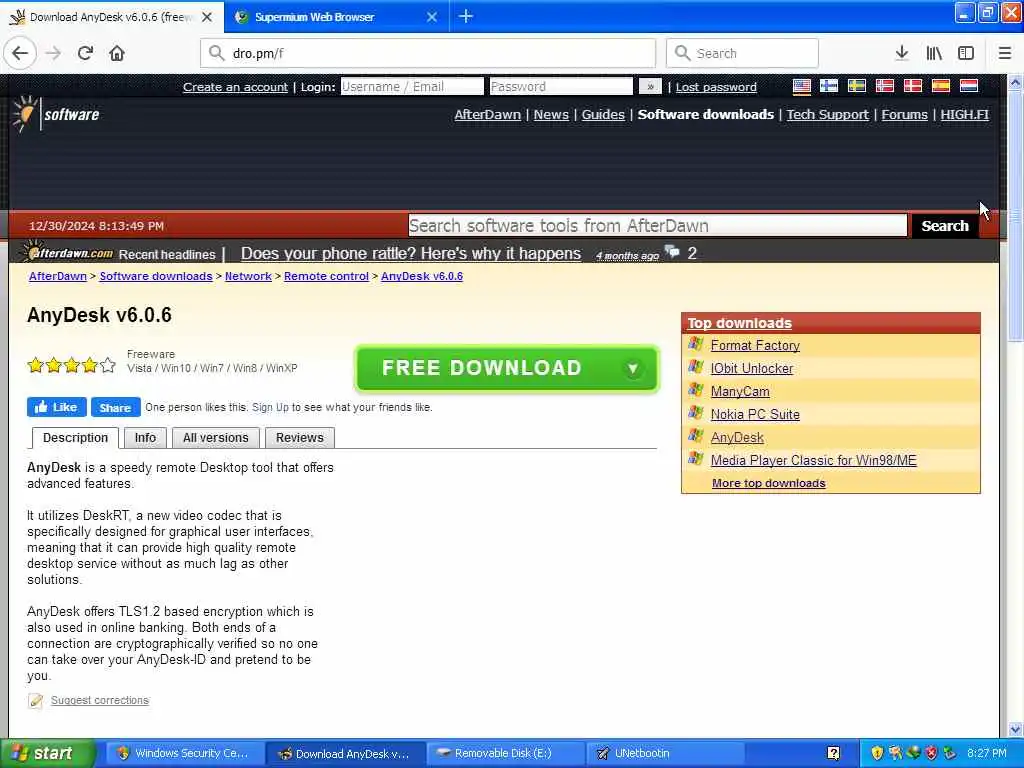Submit login with the arrow button
Screen dimensions: 1024x768
(x=650, y=86)
